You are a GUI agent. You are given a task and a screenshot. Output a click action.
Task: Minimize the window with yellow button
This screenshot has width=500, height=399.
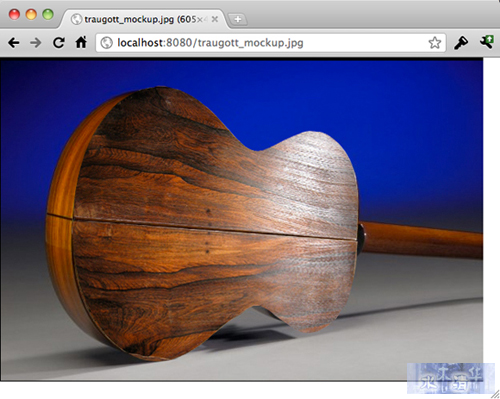pos(31,14)
